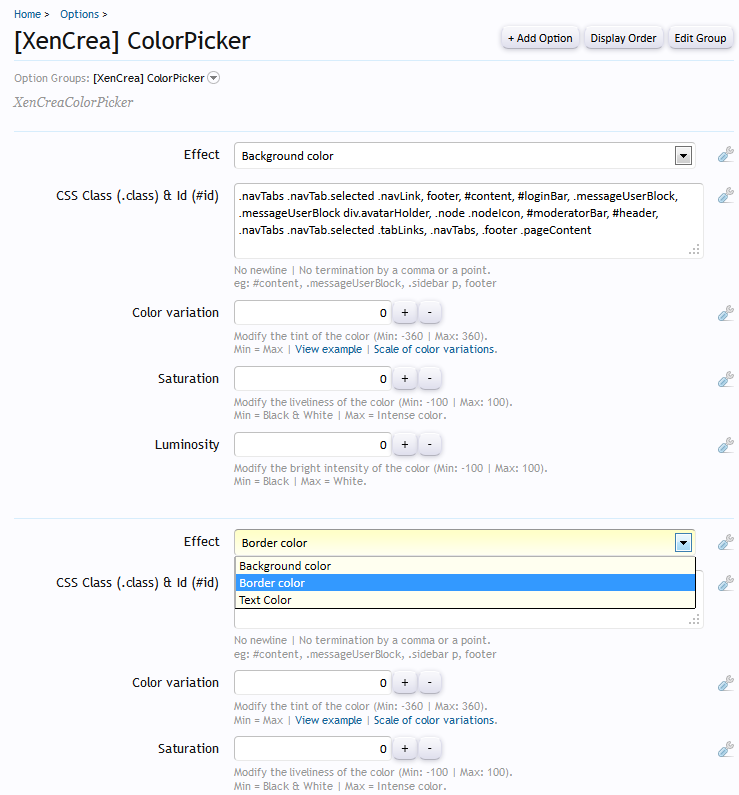This screenshot has height=795, width=739.
Task: Choose Border color in open dropdown list
Action: (x=465, y=583)
